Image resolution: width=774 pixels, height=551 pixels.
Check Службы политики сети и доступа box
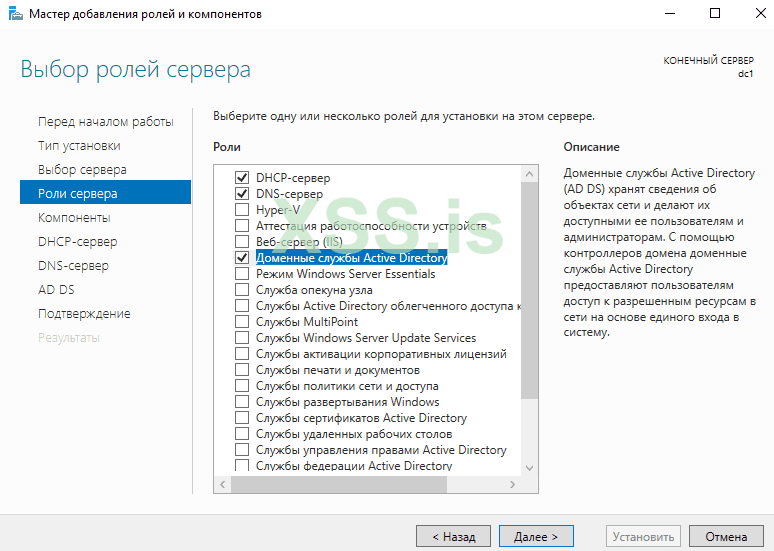click(242, 386)
